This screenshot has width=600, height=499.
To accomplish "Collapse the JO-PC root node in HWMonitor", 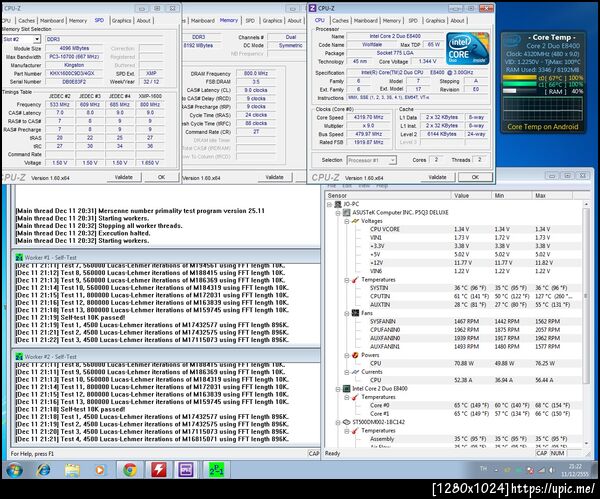I will pos(329,205).
